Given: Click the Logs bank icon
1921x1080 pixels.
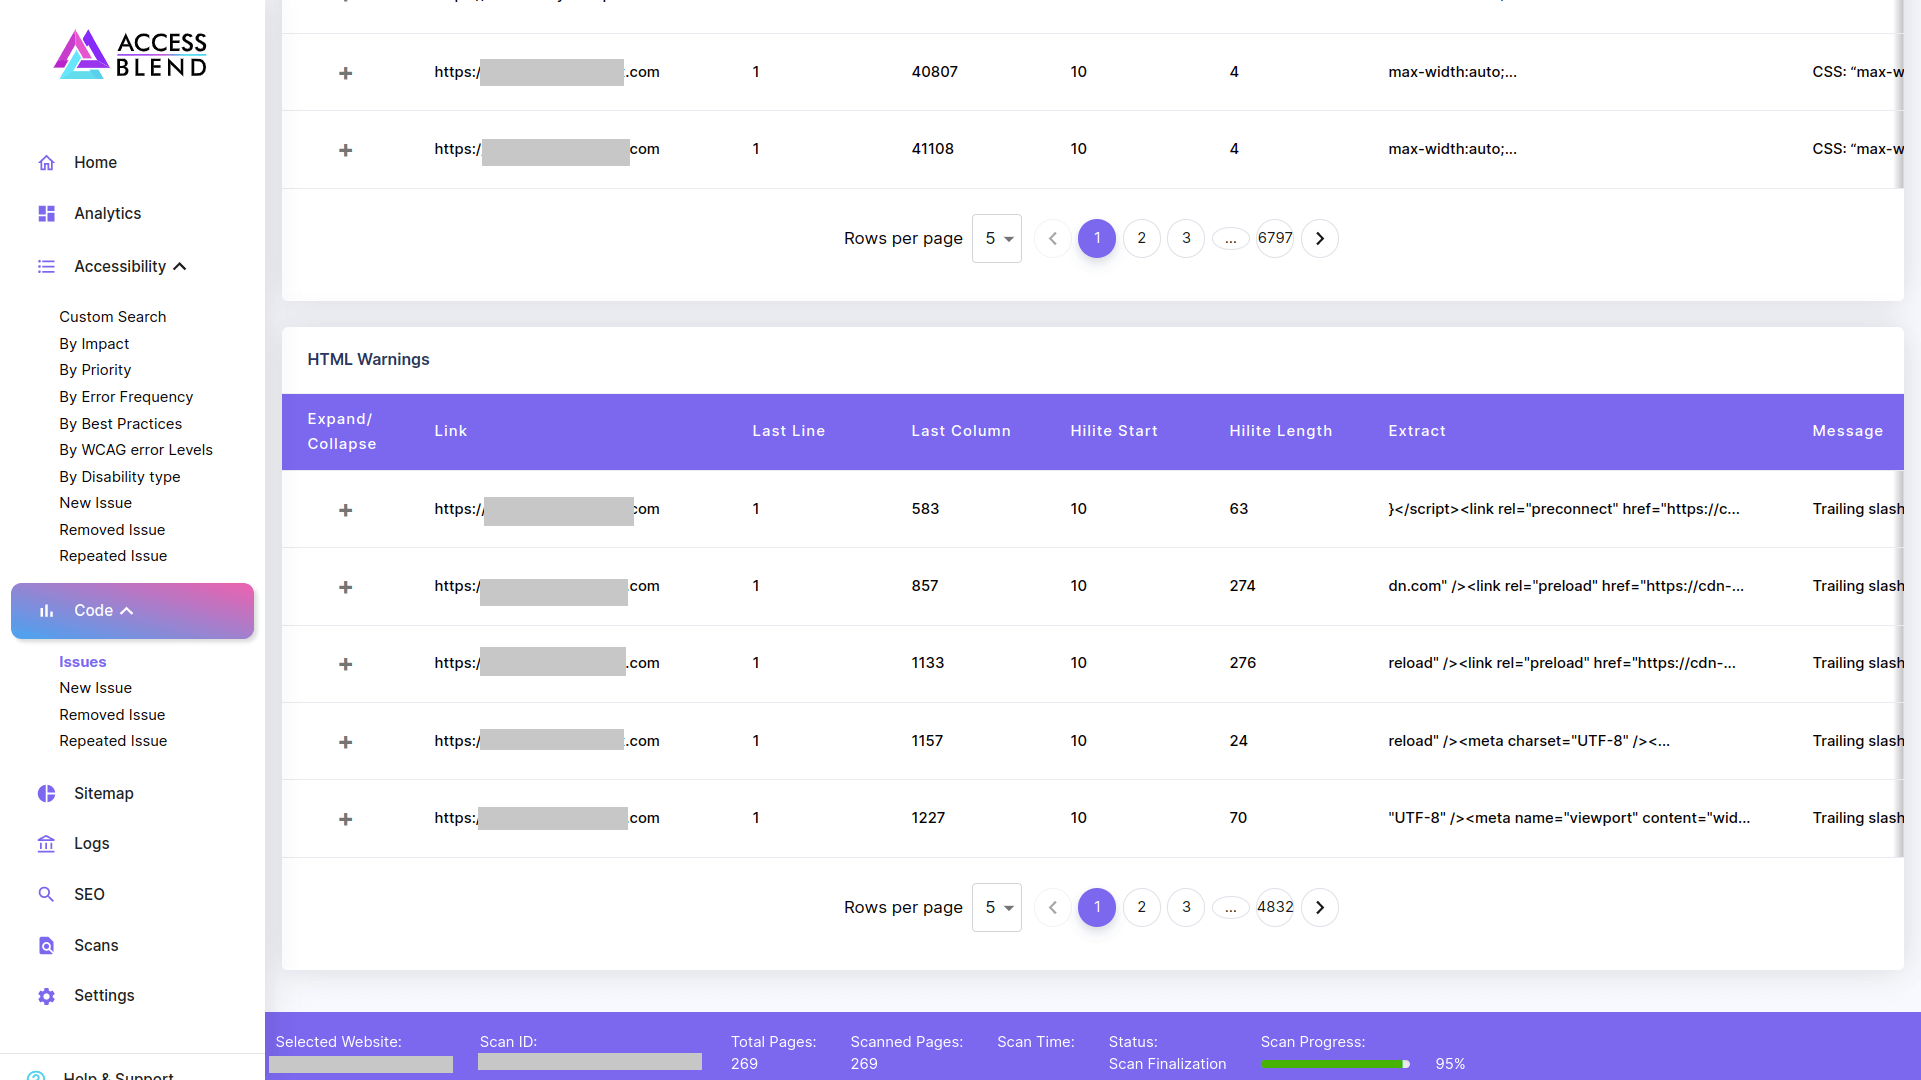Looking at the screenshot, I should [x=46, y=844].
